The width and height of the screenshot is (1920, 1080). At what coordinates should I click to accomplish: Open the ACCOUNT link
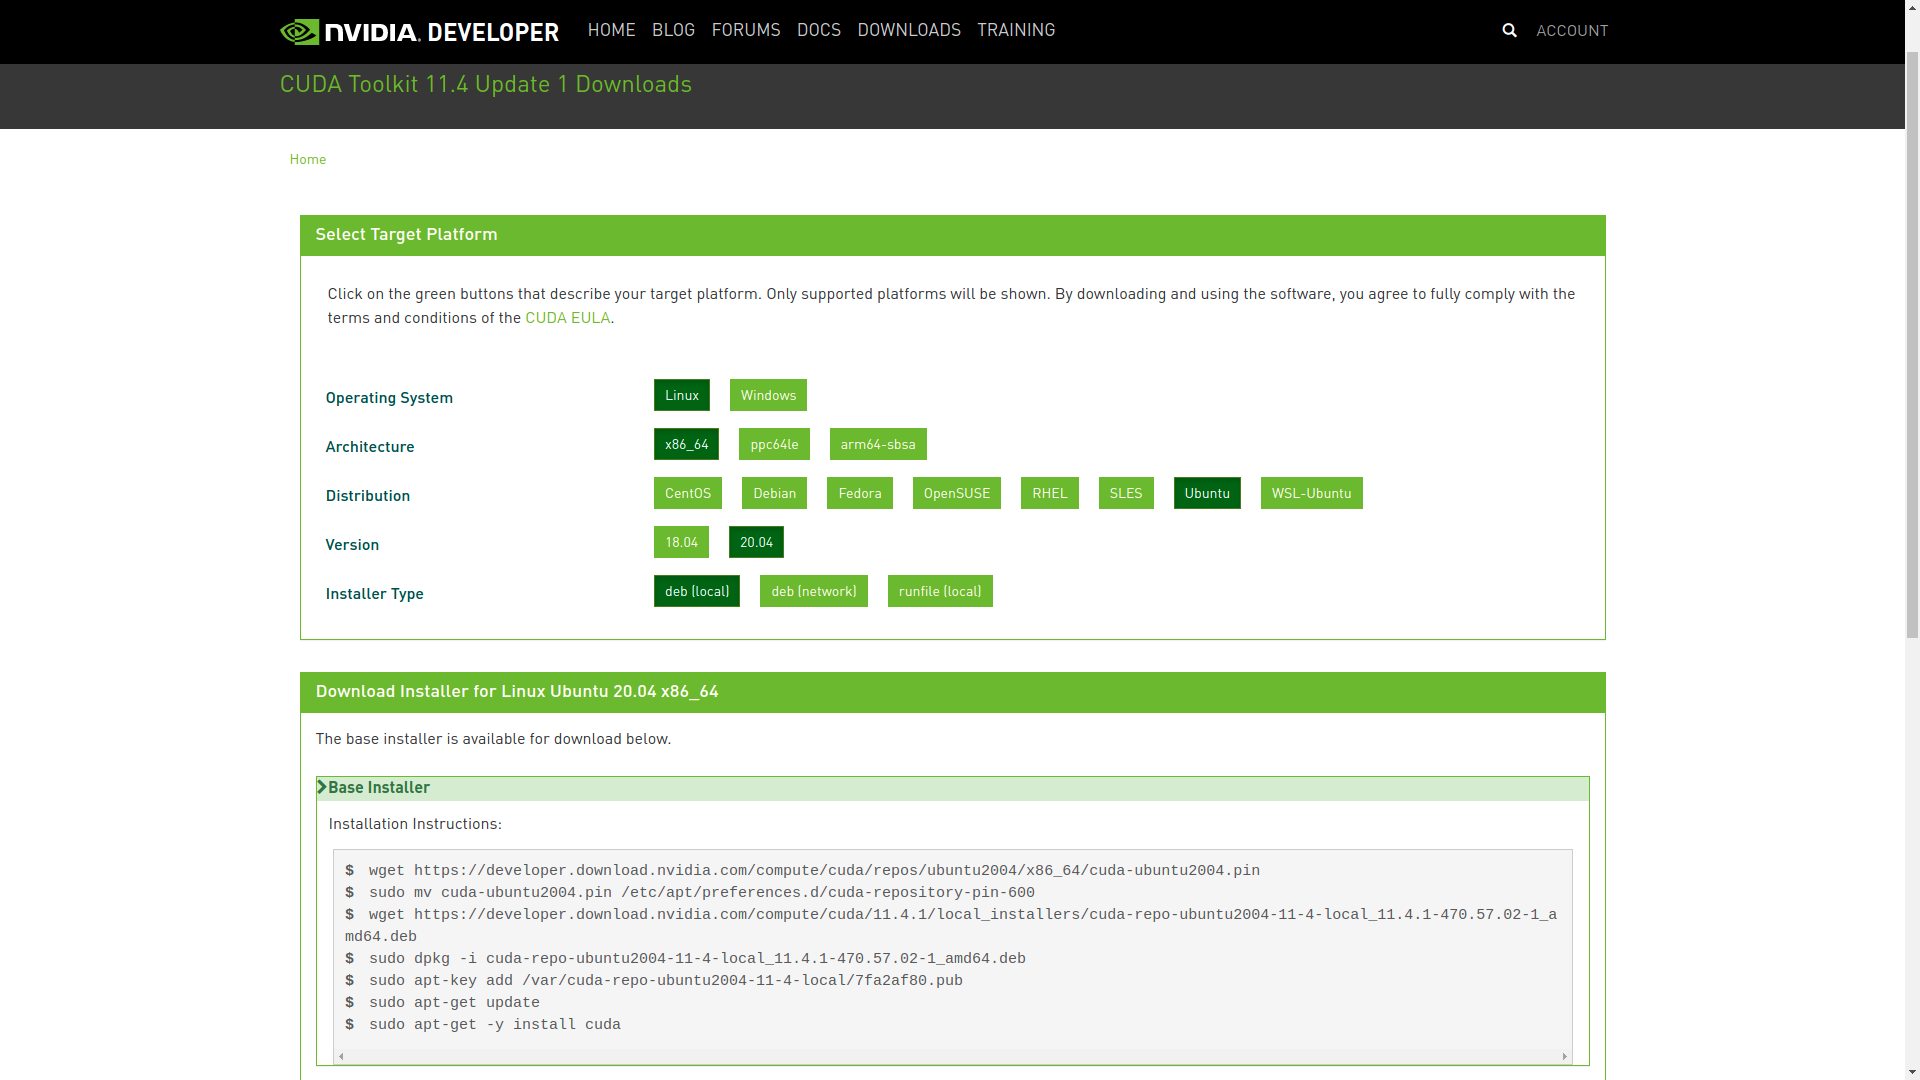pyautogui.click(x=1571, y=31)
